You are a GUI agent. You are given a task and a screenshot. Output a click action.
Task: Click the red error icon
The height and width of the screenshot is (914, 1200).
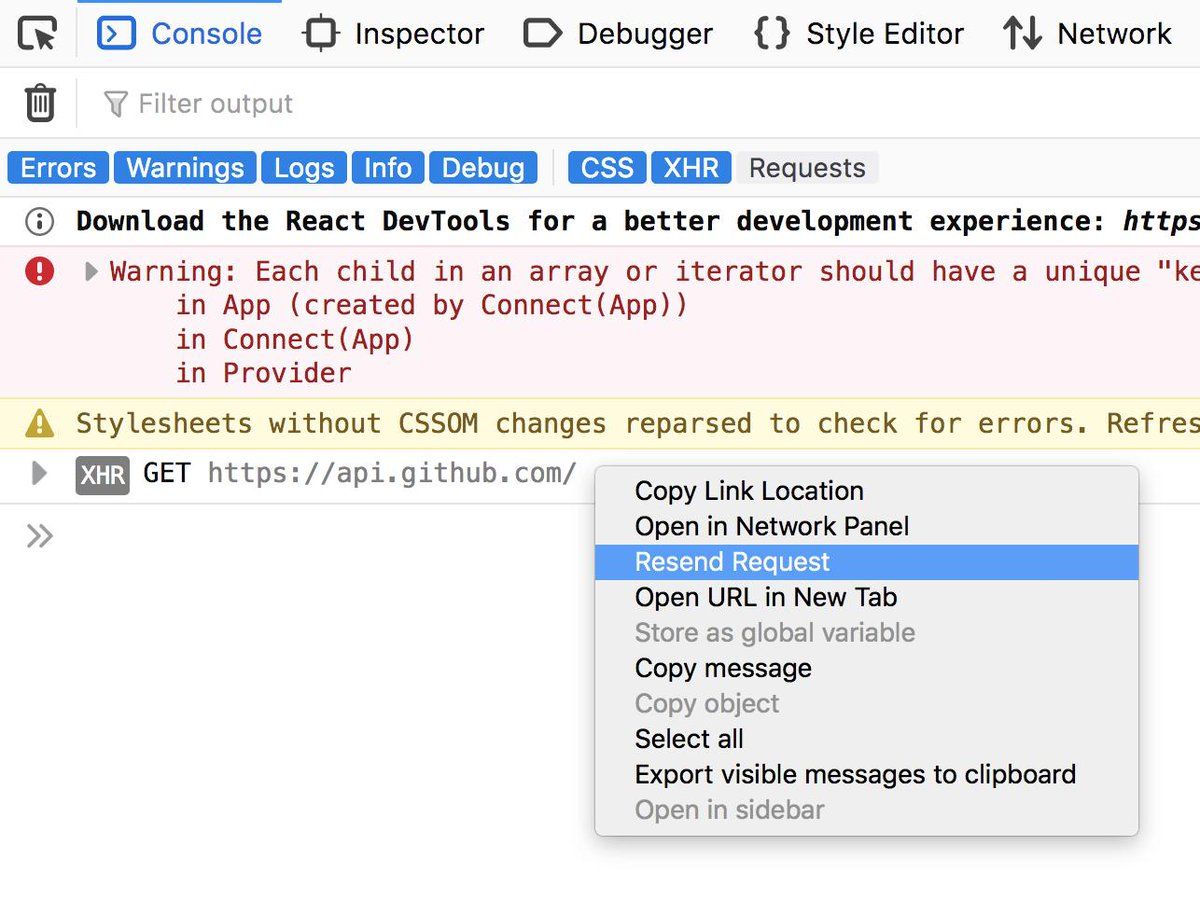pos(40,271)
